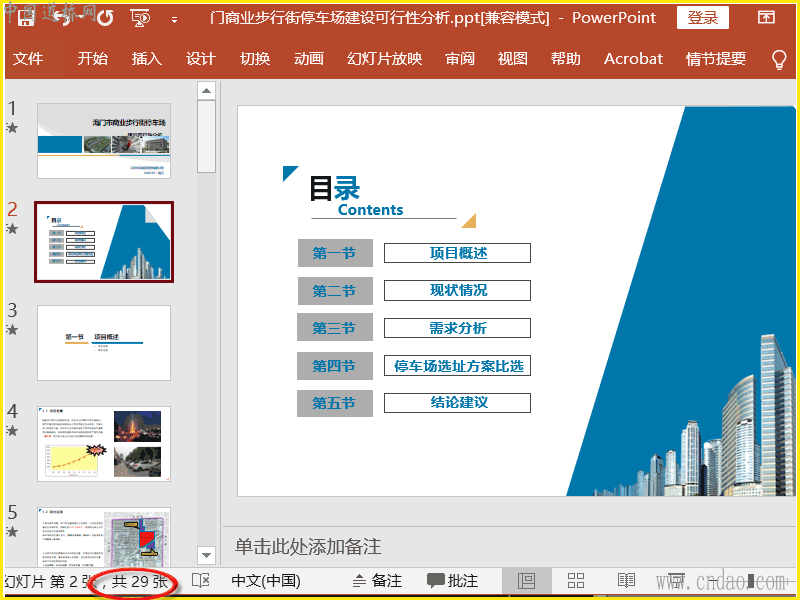Click animation star icon beside slide 2
Screen dimensions: 800x600
click(x=12, y=229)
